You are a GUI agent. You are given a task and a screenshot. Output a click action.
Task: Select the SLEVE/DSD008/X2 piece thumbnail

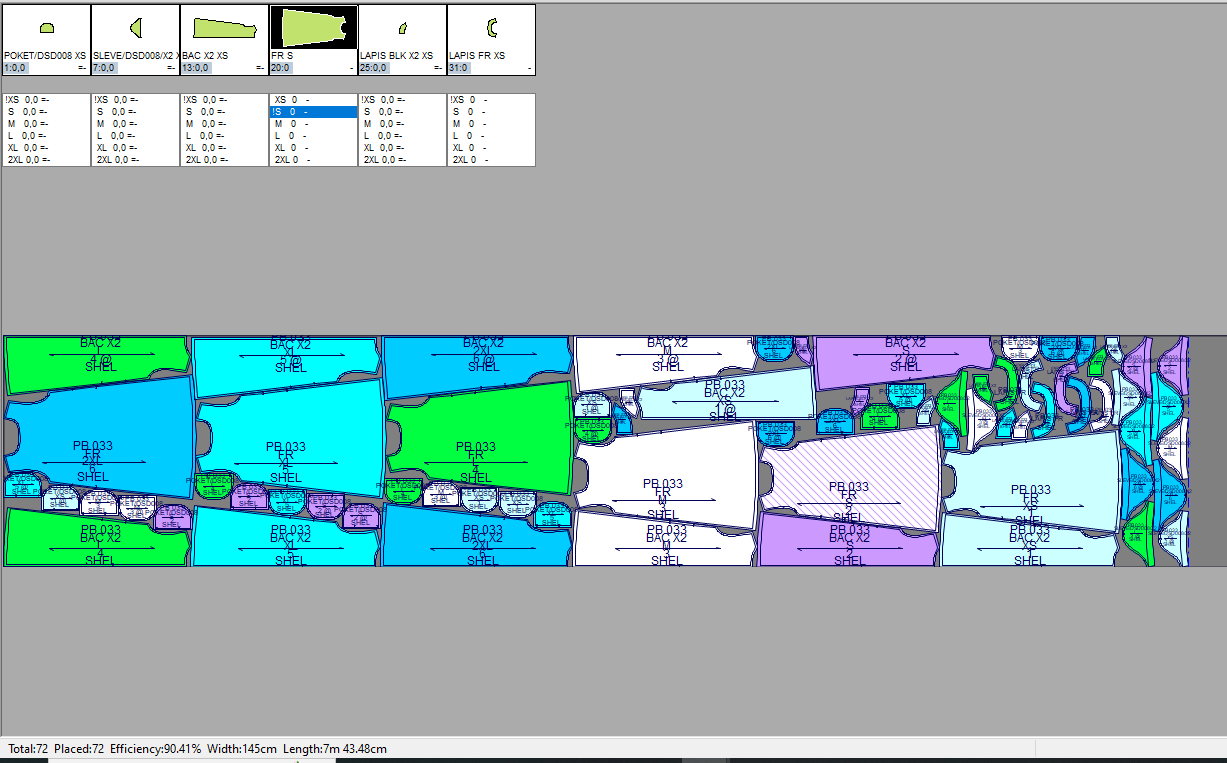pyautogui.click(x=136, y=28)
